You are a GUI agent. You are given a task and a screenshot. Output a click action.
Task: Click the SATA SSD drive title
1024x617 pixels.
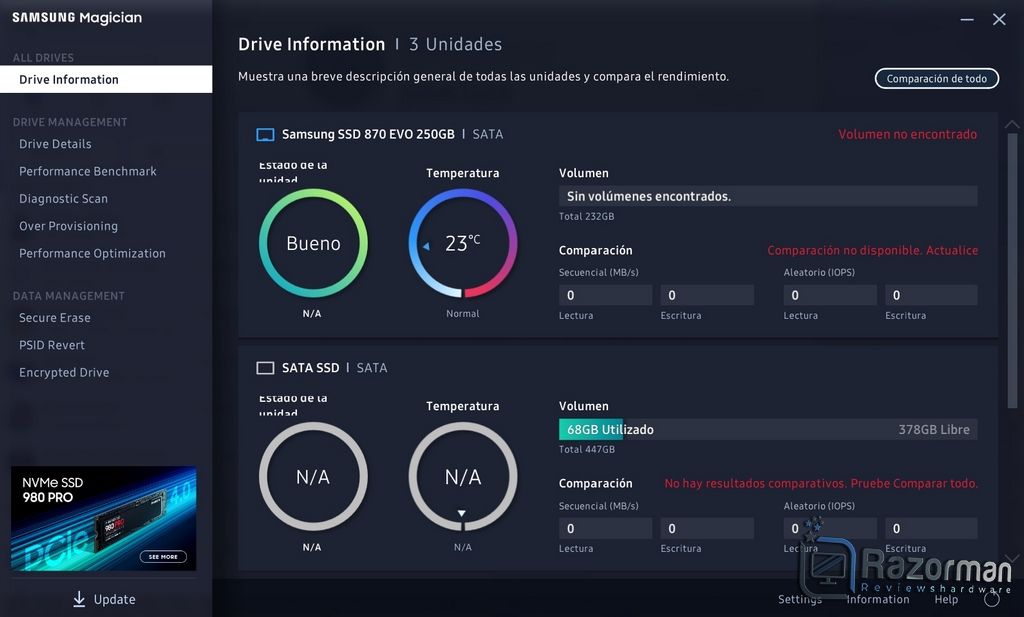click(x=311, y=368)
